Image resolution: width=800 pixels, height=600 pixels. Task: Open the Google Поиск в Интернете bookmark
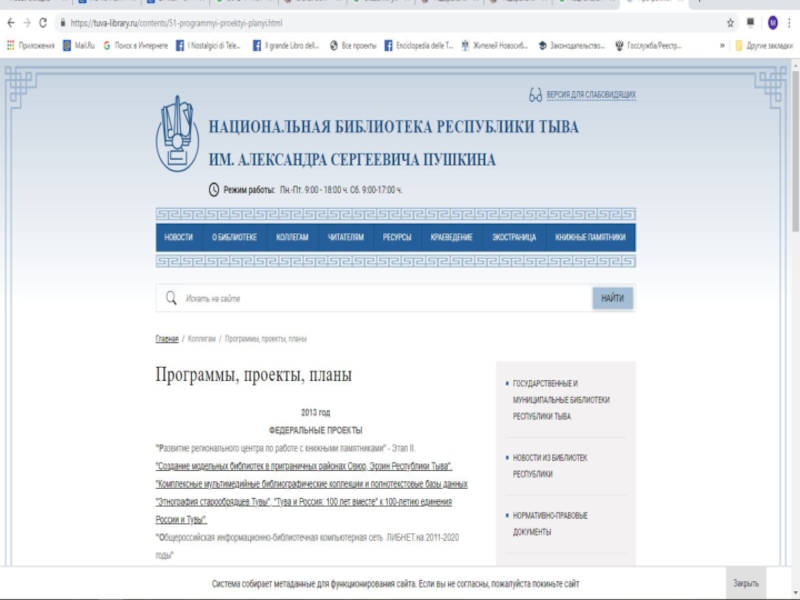[135, 46]
